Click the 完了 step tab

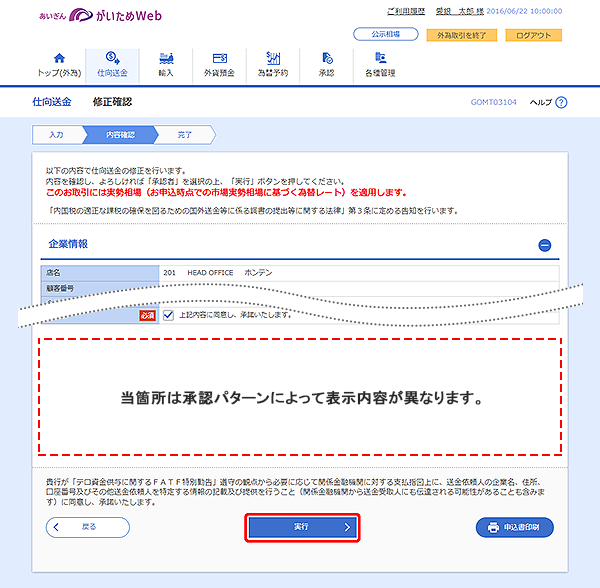[184, 135]
